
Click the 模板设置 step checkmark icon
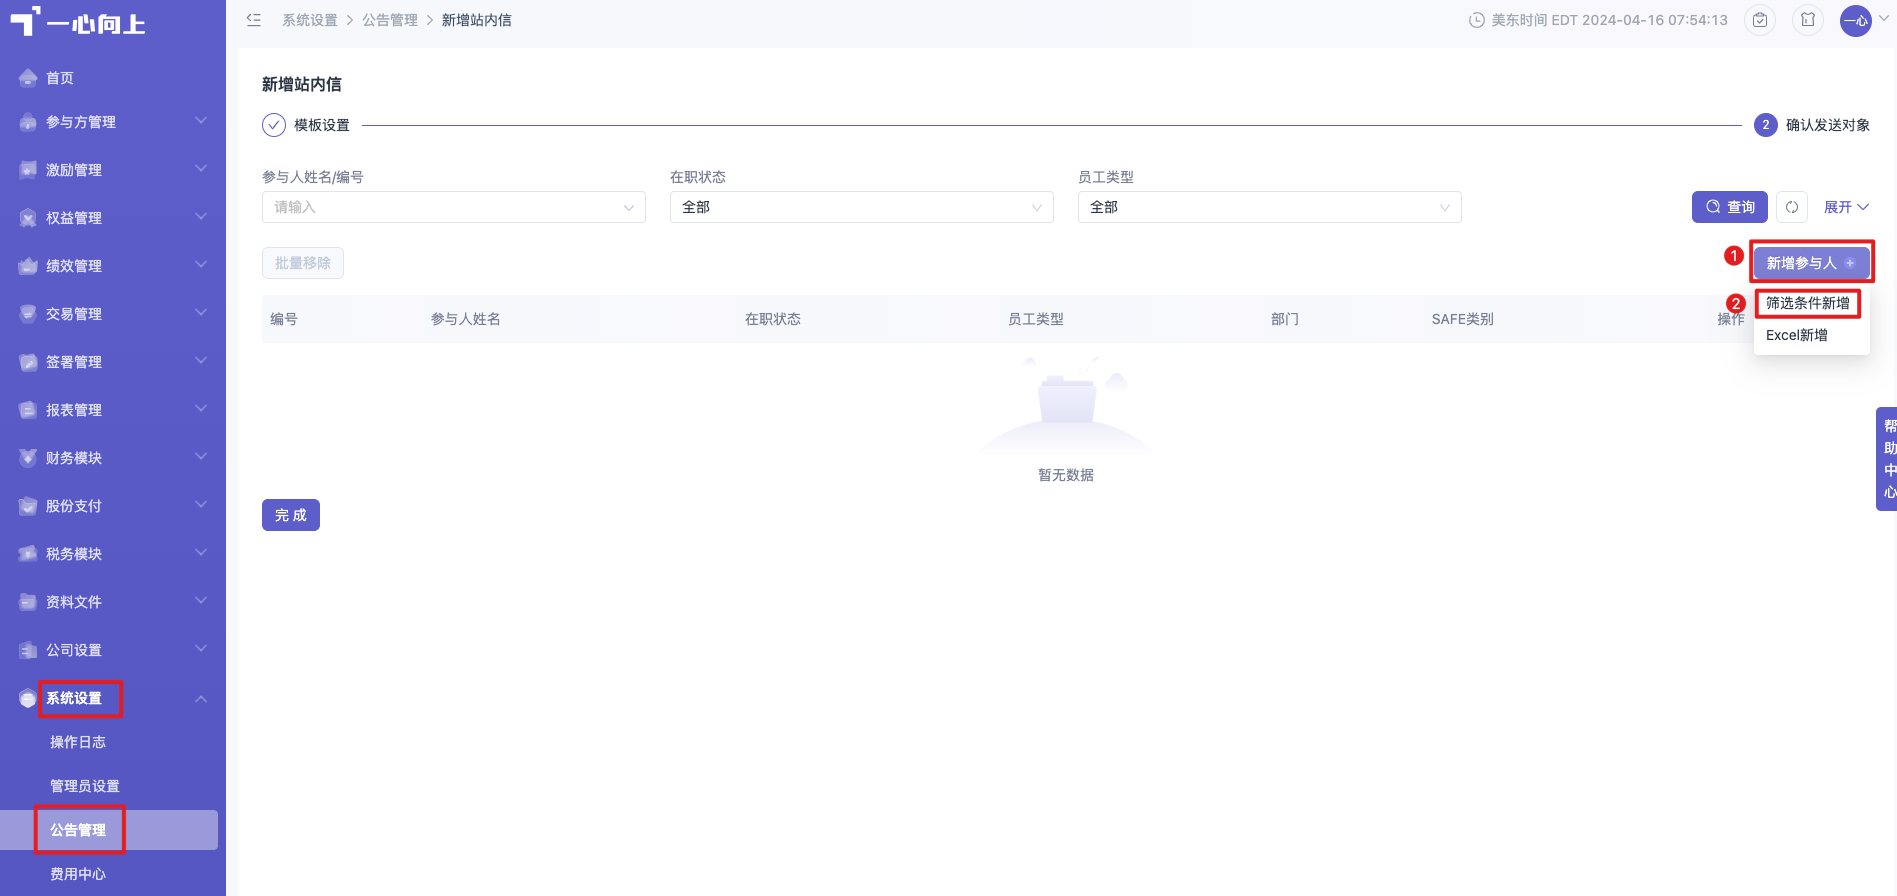tap(274, 125)
